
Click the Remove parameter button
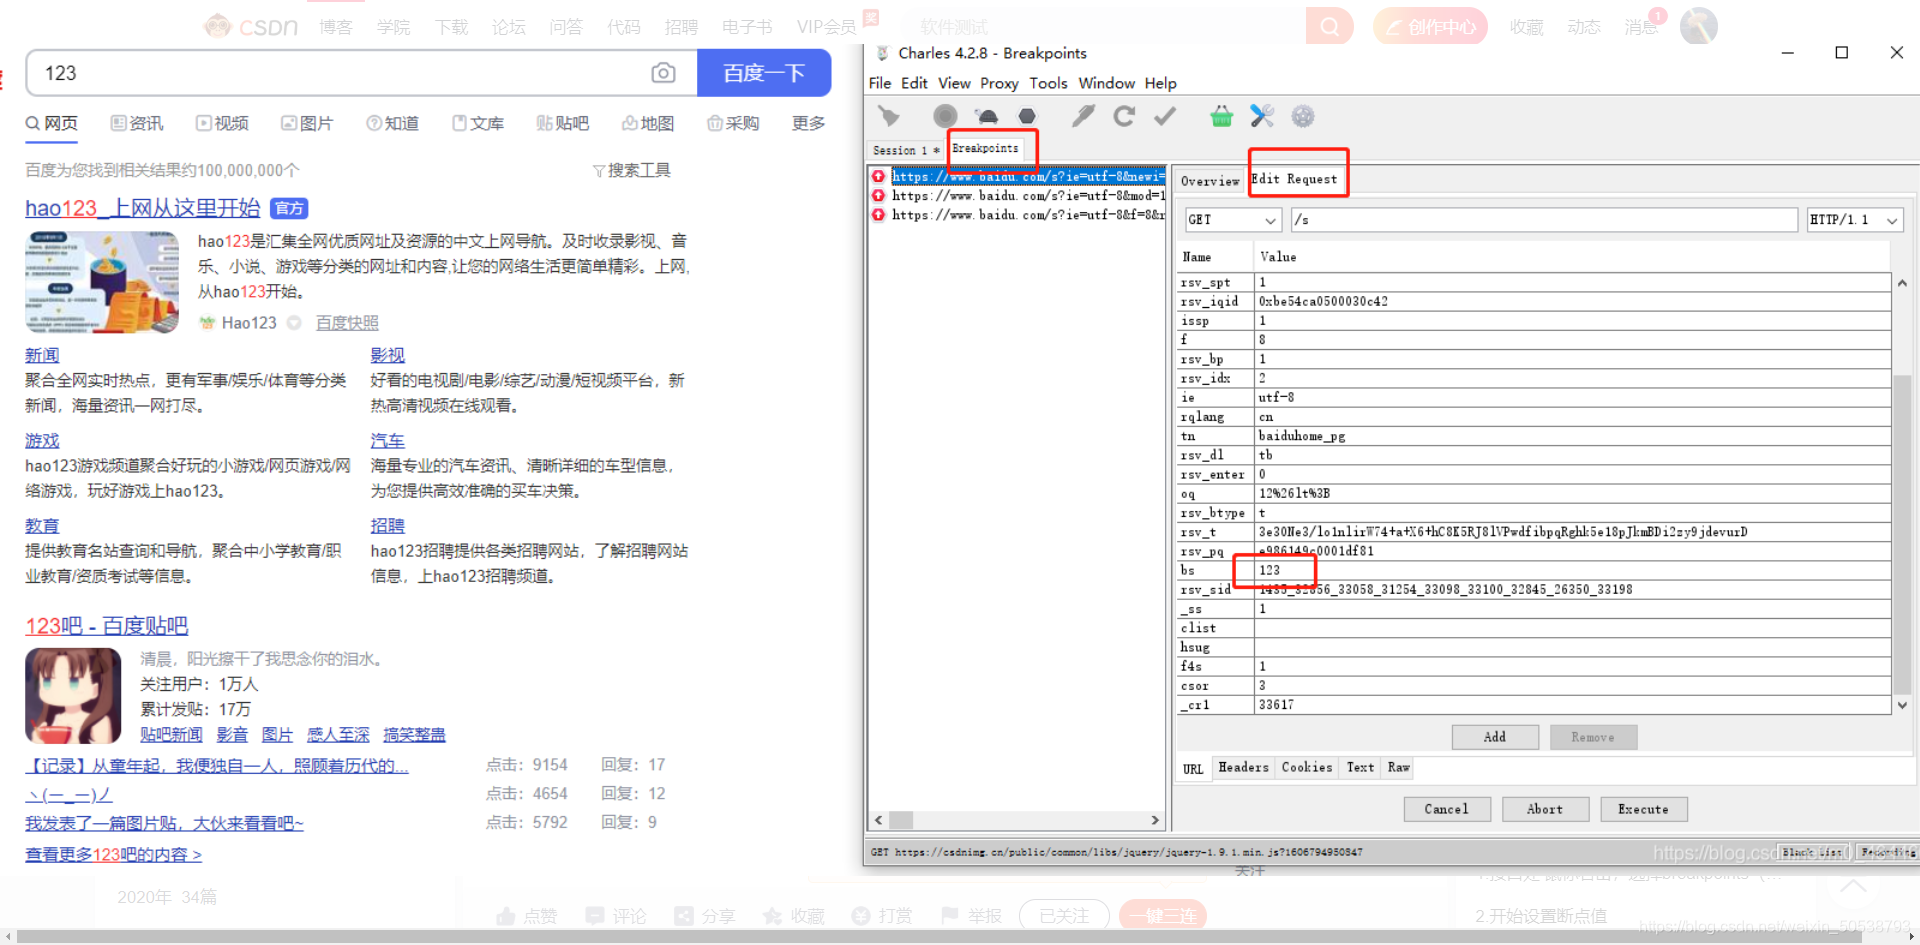tap(1593, 737)
